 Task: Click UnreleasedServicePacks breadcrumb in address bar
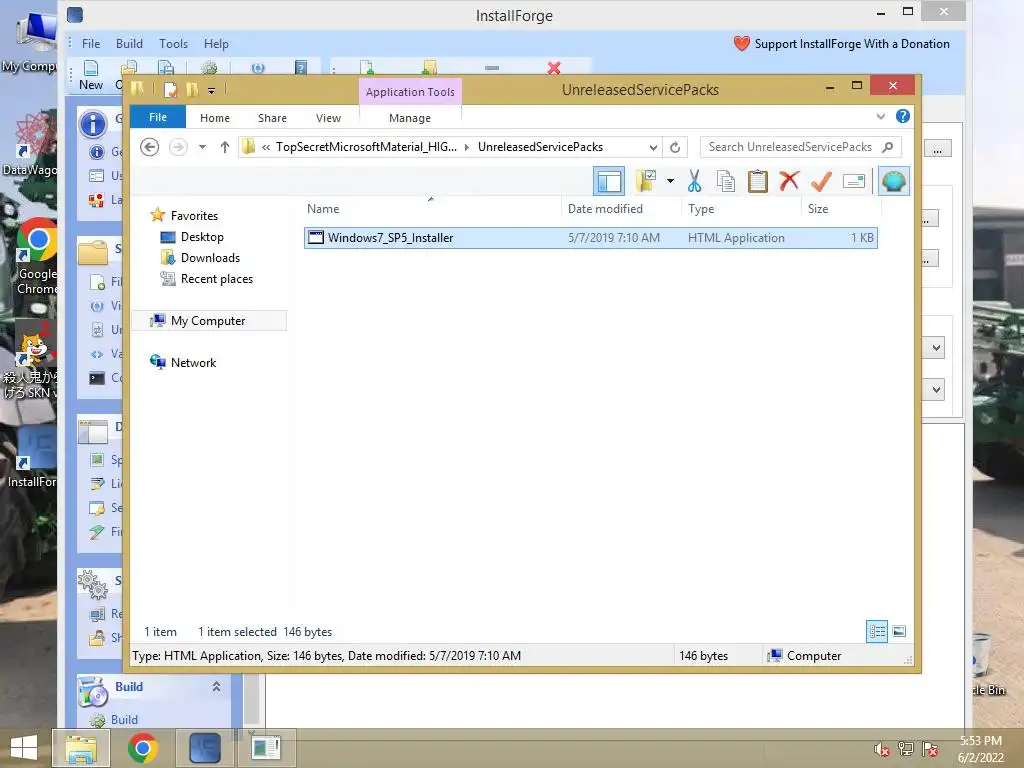541,147
